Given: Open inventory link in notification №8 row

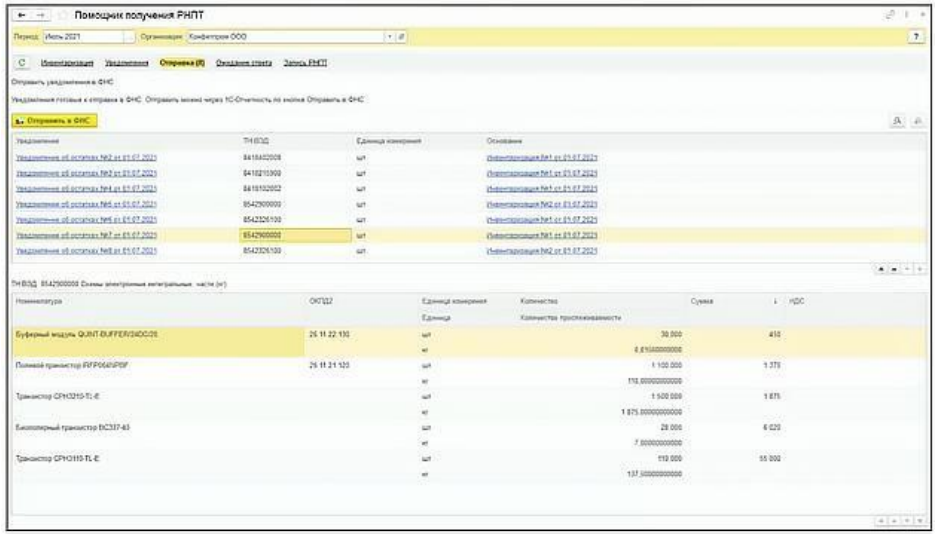Looking at the screenshot, I should pyautogui.click(x=542, y=251).
